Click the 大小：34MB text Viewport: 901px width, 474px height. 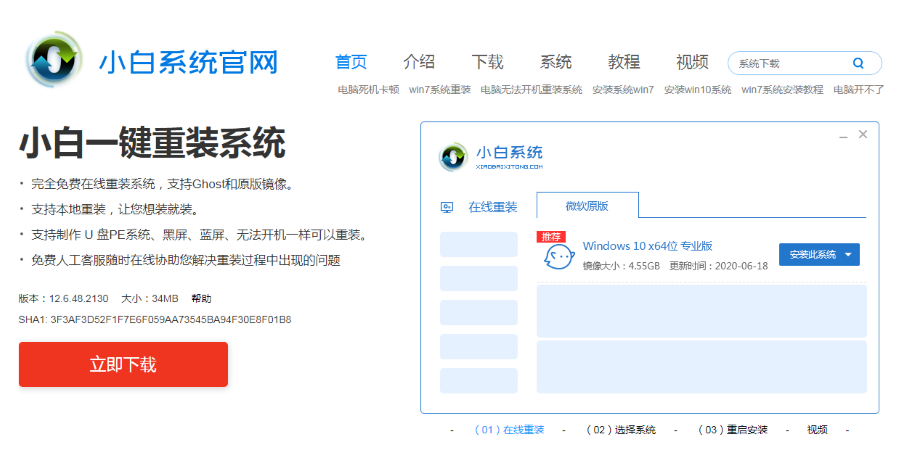coord(150,299)
